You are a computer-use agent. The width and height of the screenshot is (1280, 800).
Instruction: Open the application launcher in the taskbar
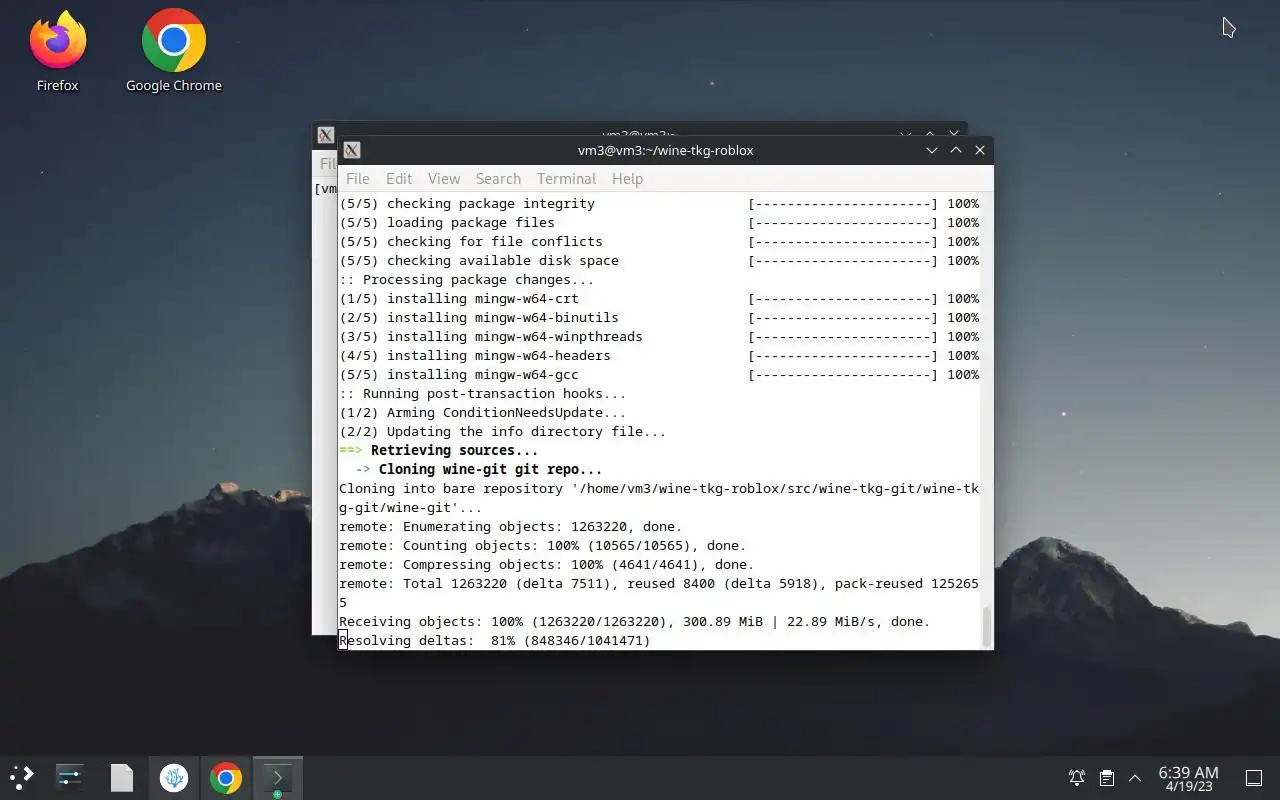(x=21, y=777)
